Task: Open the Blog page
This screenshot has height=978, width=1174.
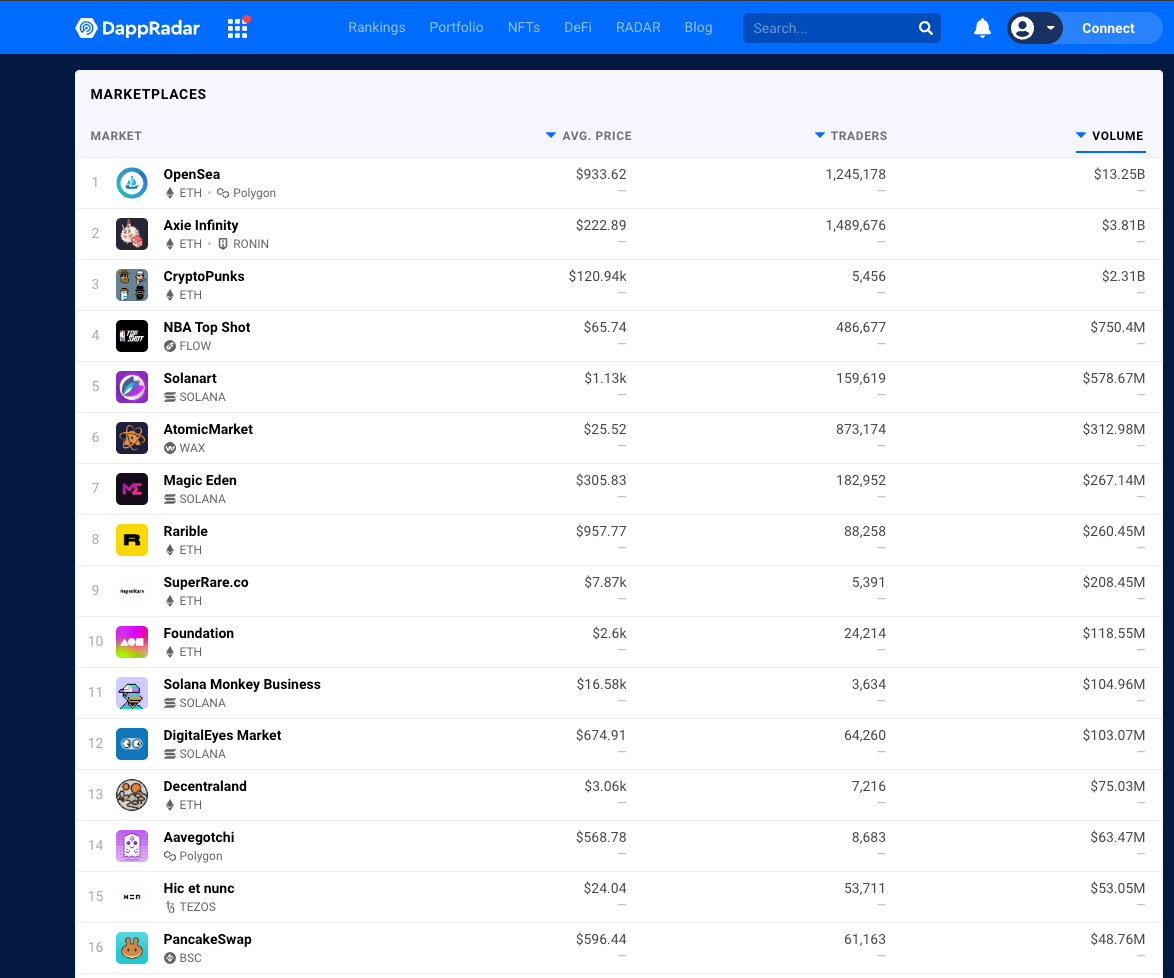Action: (x=698, y=27)
